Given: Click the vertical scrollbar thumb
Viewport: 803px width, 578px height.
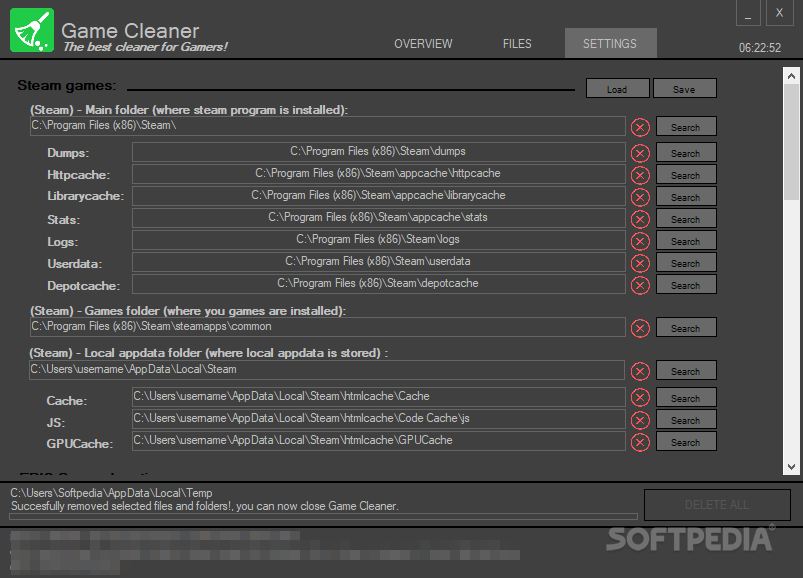Looking at the screenshot, I should pyautogui.click(x=791, y=142).
